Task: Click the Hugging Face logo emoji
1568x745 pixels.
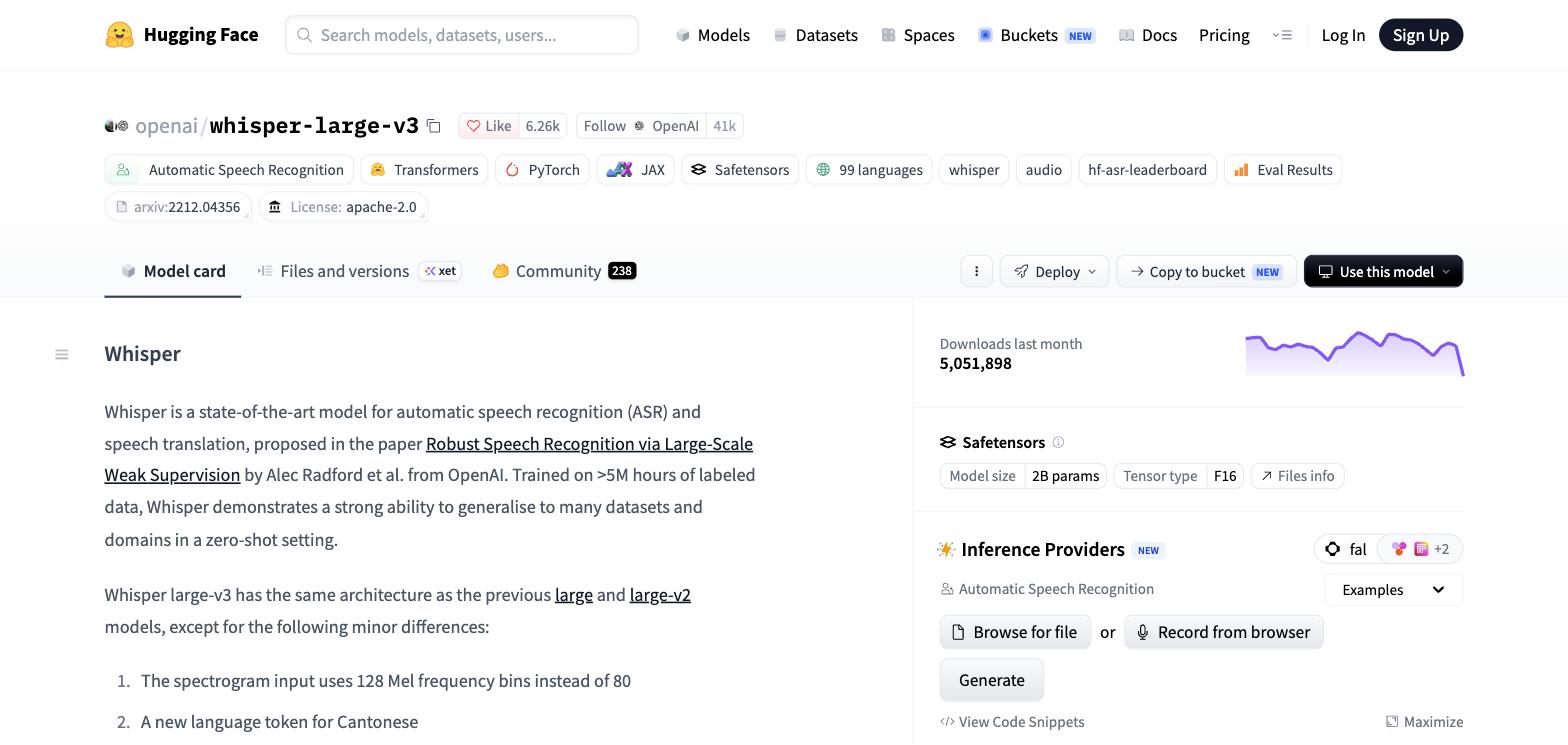Action: coord(119,35)
